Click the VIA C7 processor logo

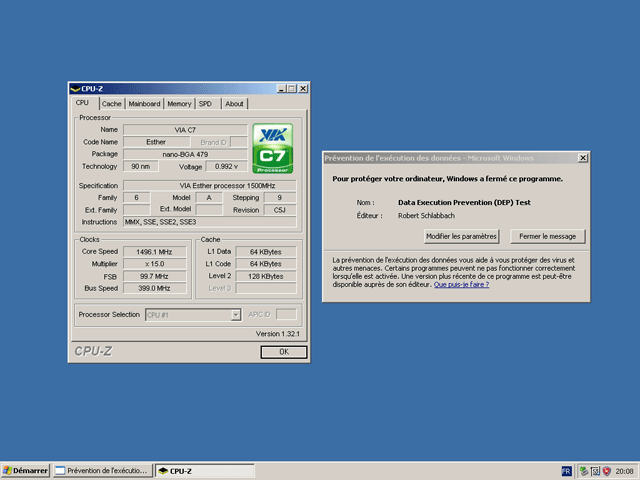coord(273,148)
